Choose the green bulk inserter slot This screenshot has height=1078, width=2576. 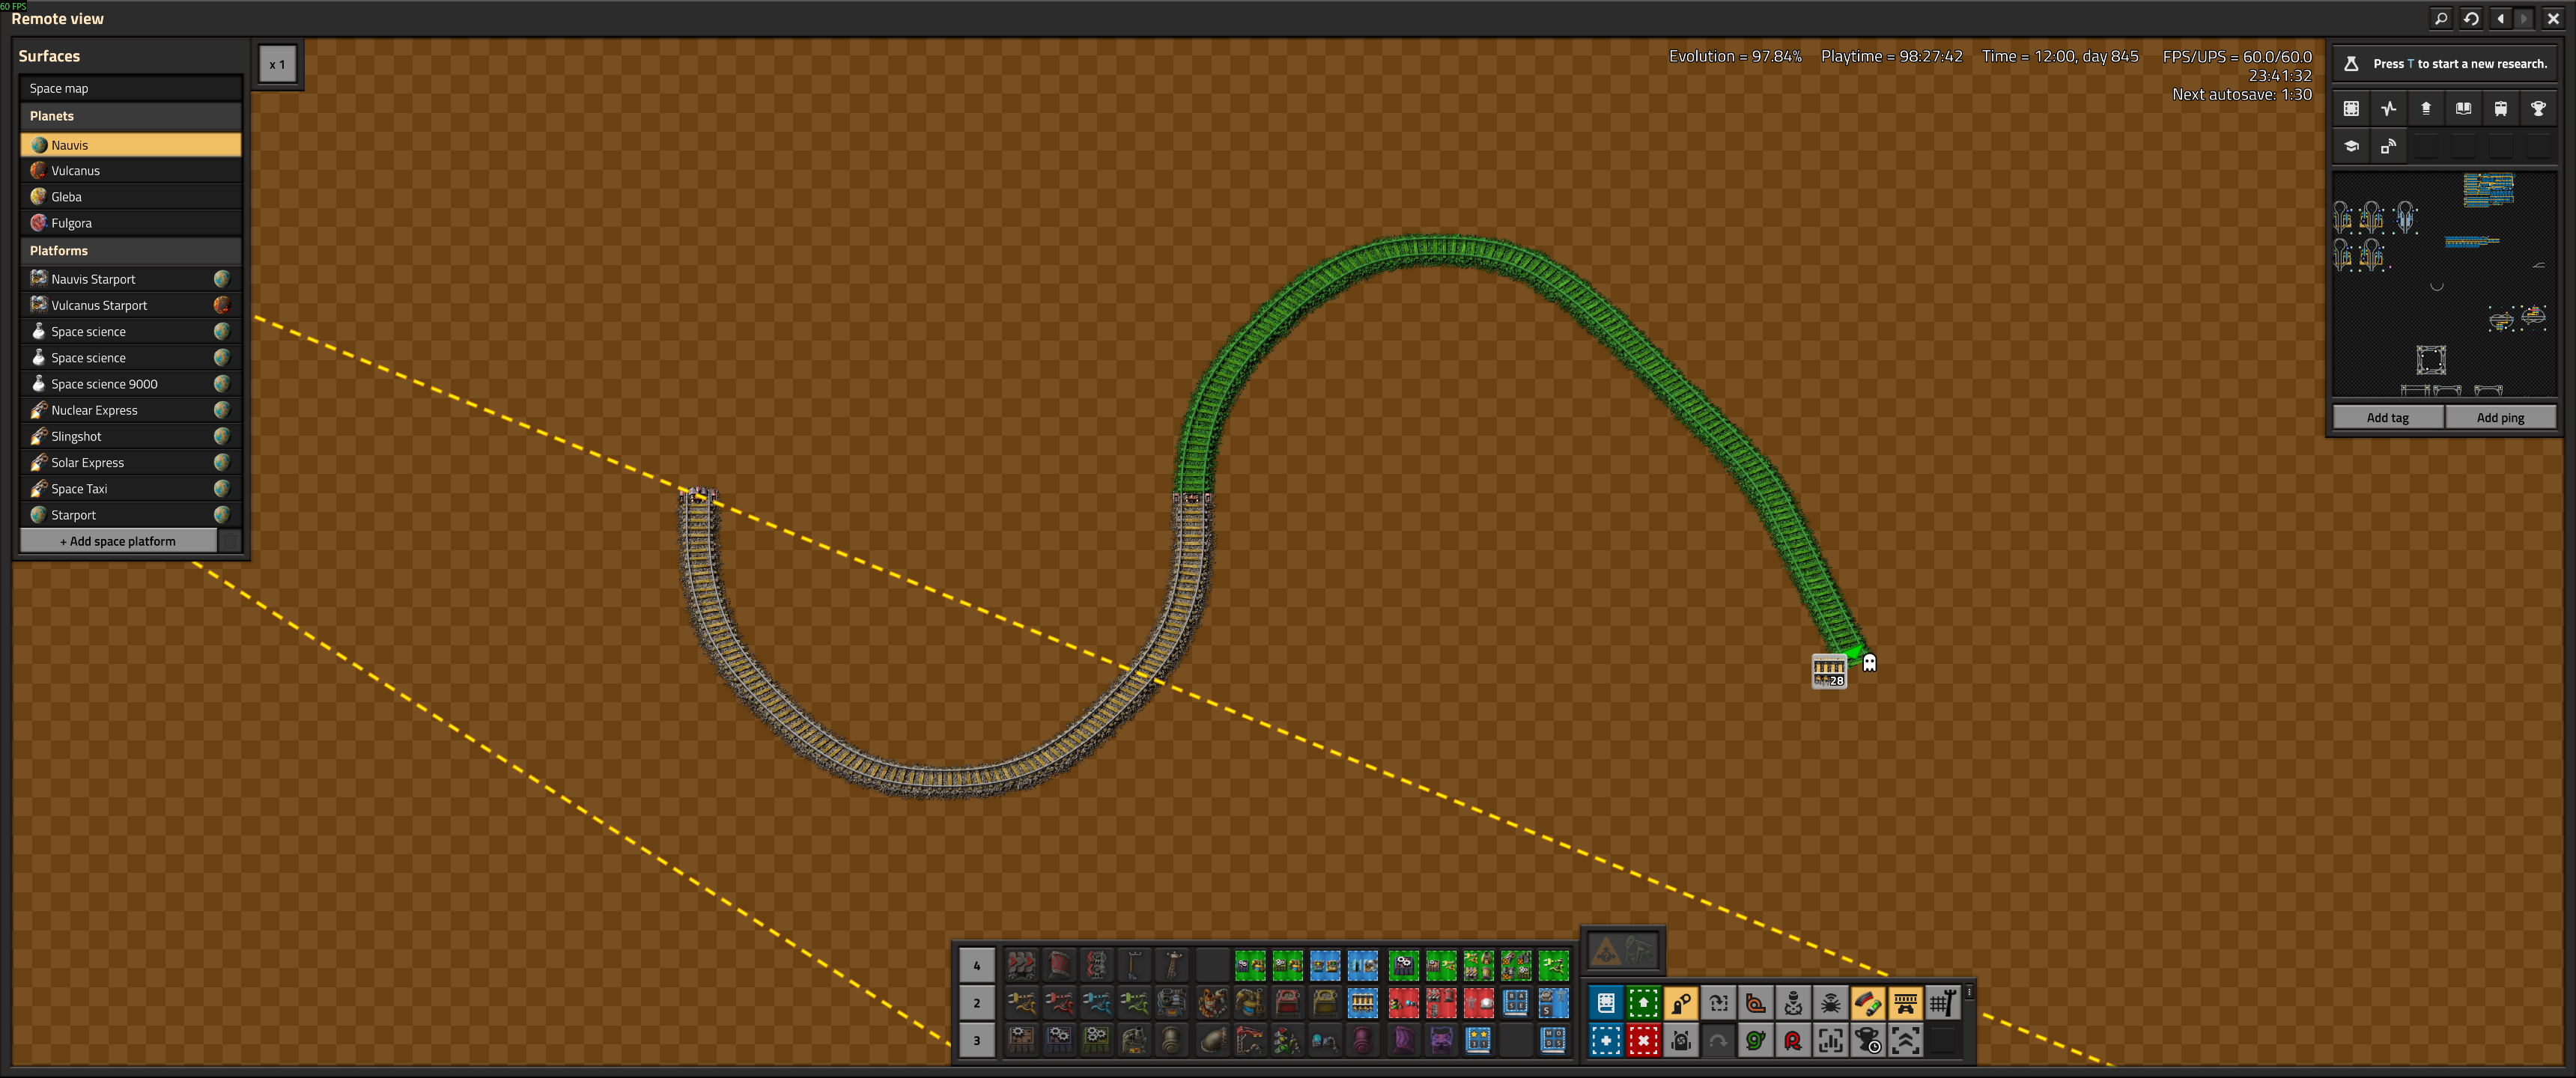point(1134,1002)
